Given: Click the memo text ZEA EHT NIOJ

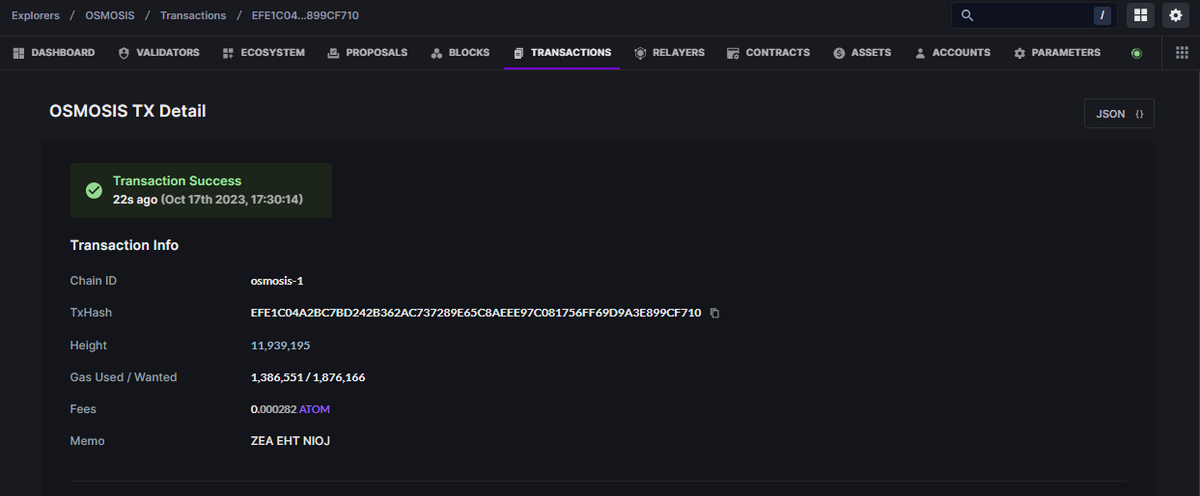Looking at the screenshot, I should pos(290,441).
